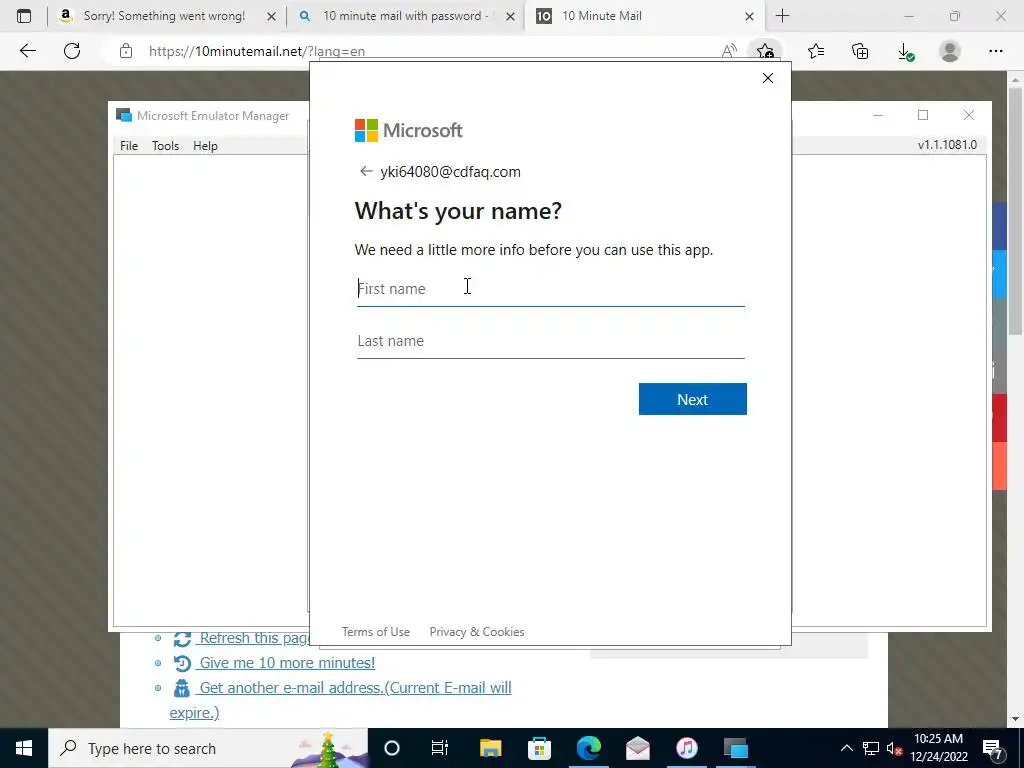
Task: Open the notification center icon
Action: 993,748
